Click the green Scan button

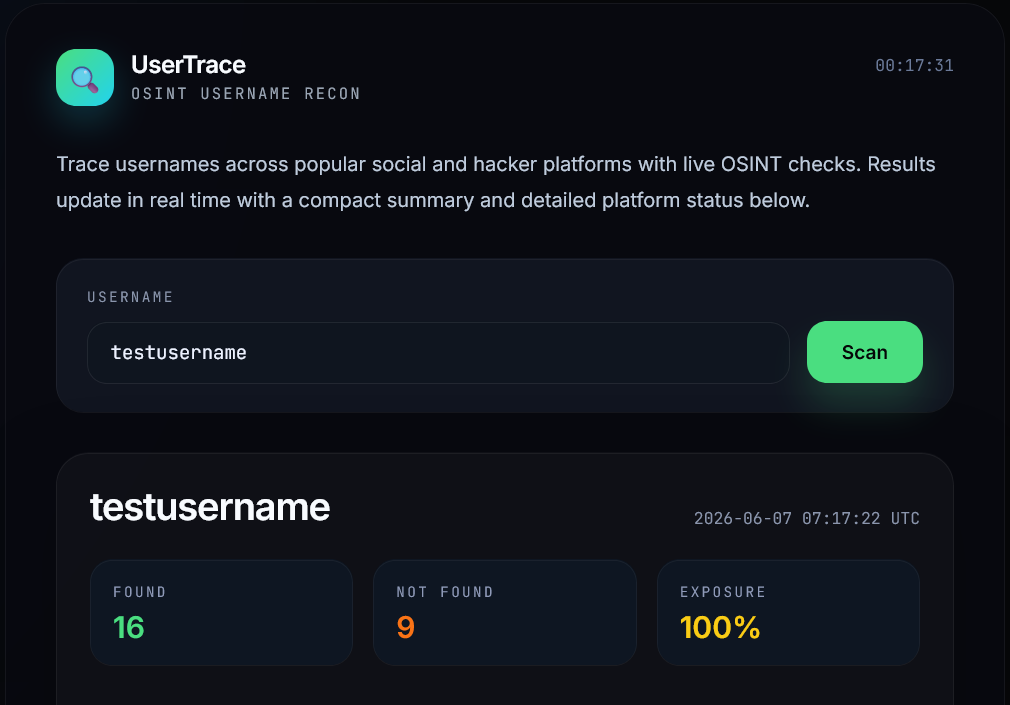pos(864,352)
